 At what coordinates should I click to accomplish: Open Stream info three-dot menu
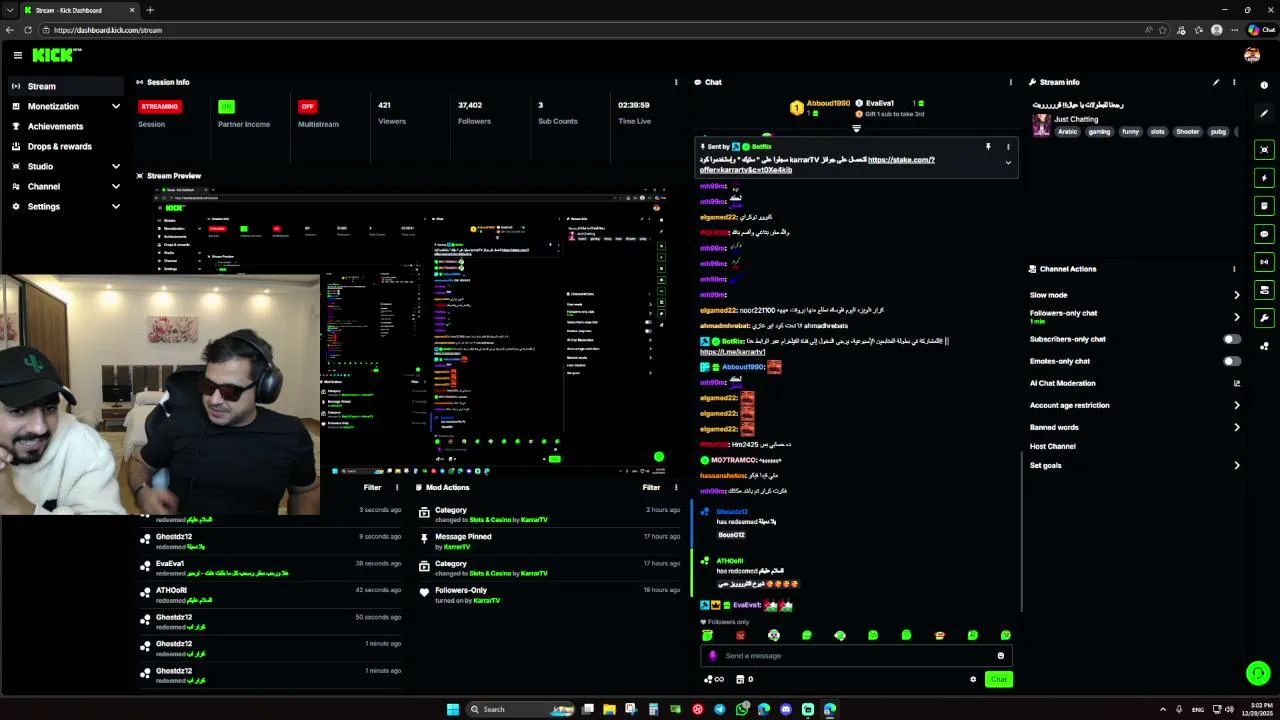(1234, 82)
